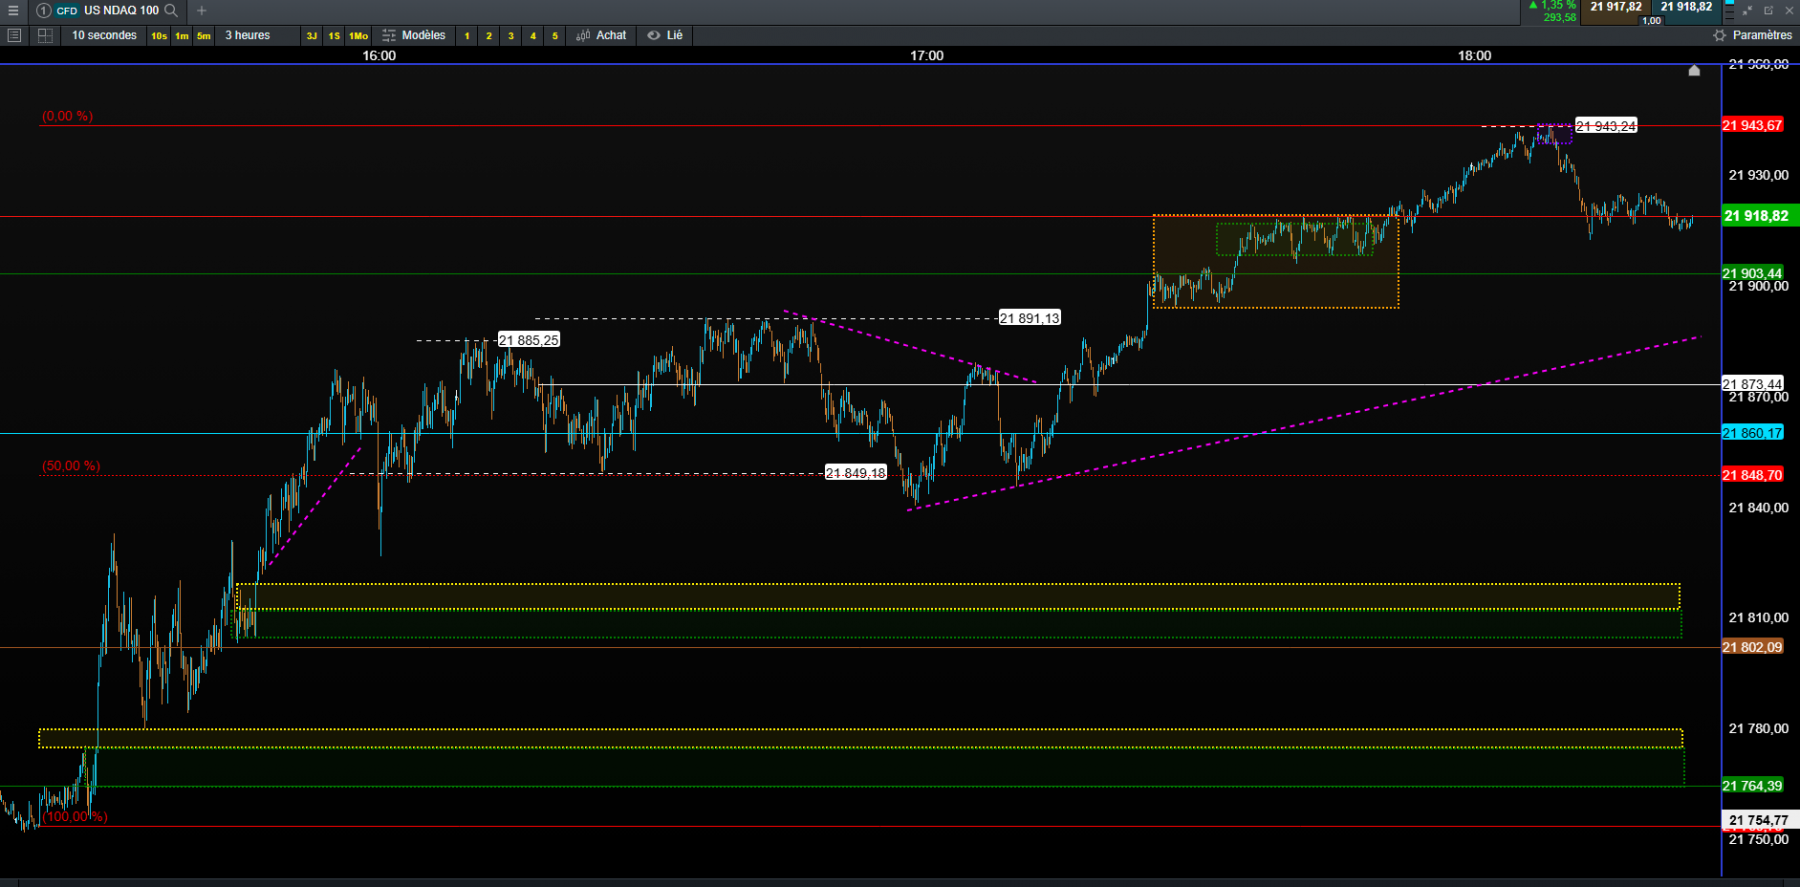
Task: Open the grid layout icon
Action: coord(45,35)
